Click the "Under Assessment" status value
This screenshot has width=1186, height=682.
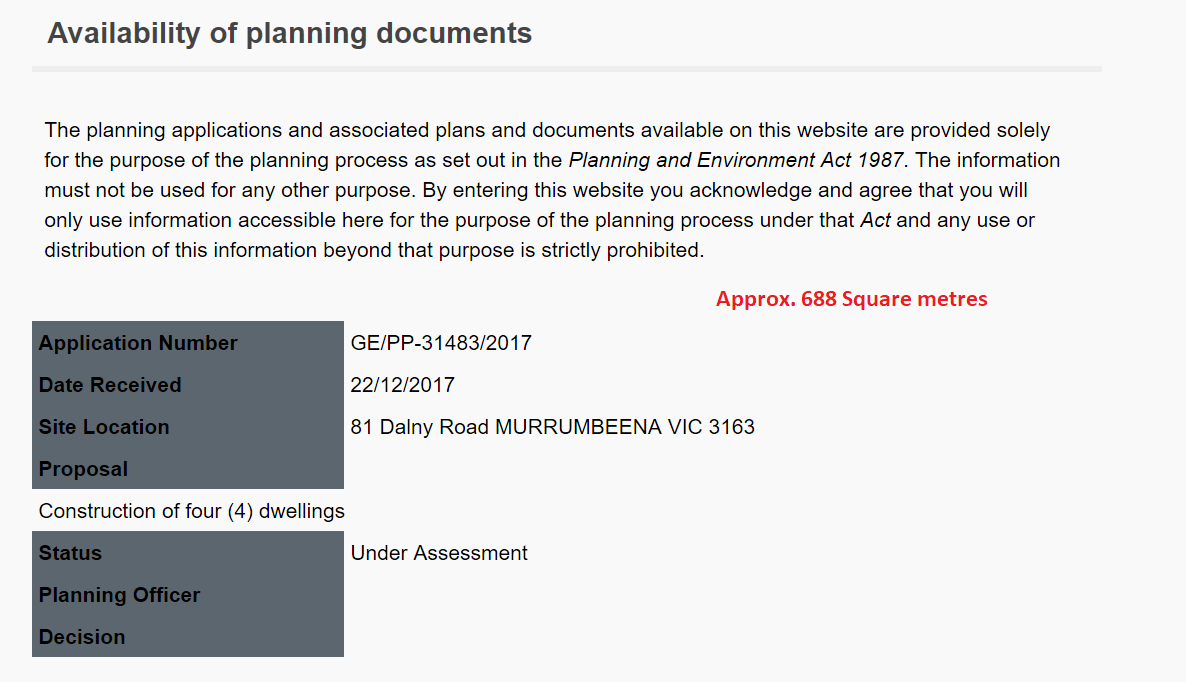(439, 553)
